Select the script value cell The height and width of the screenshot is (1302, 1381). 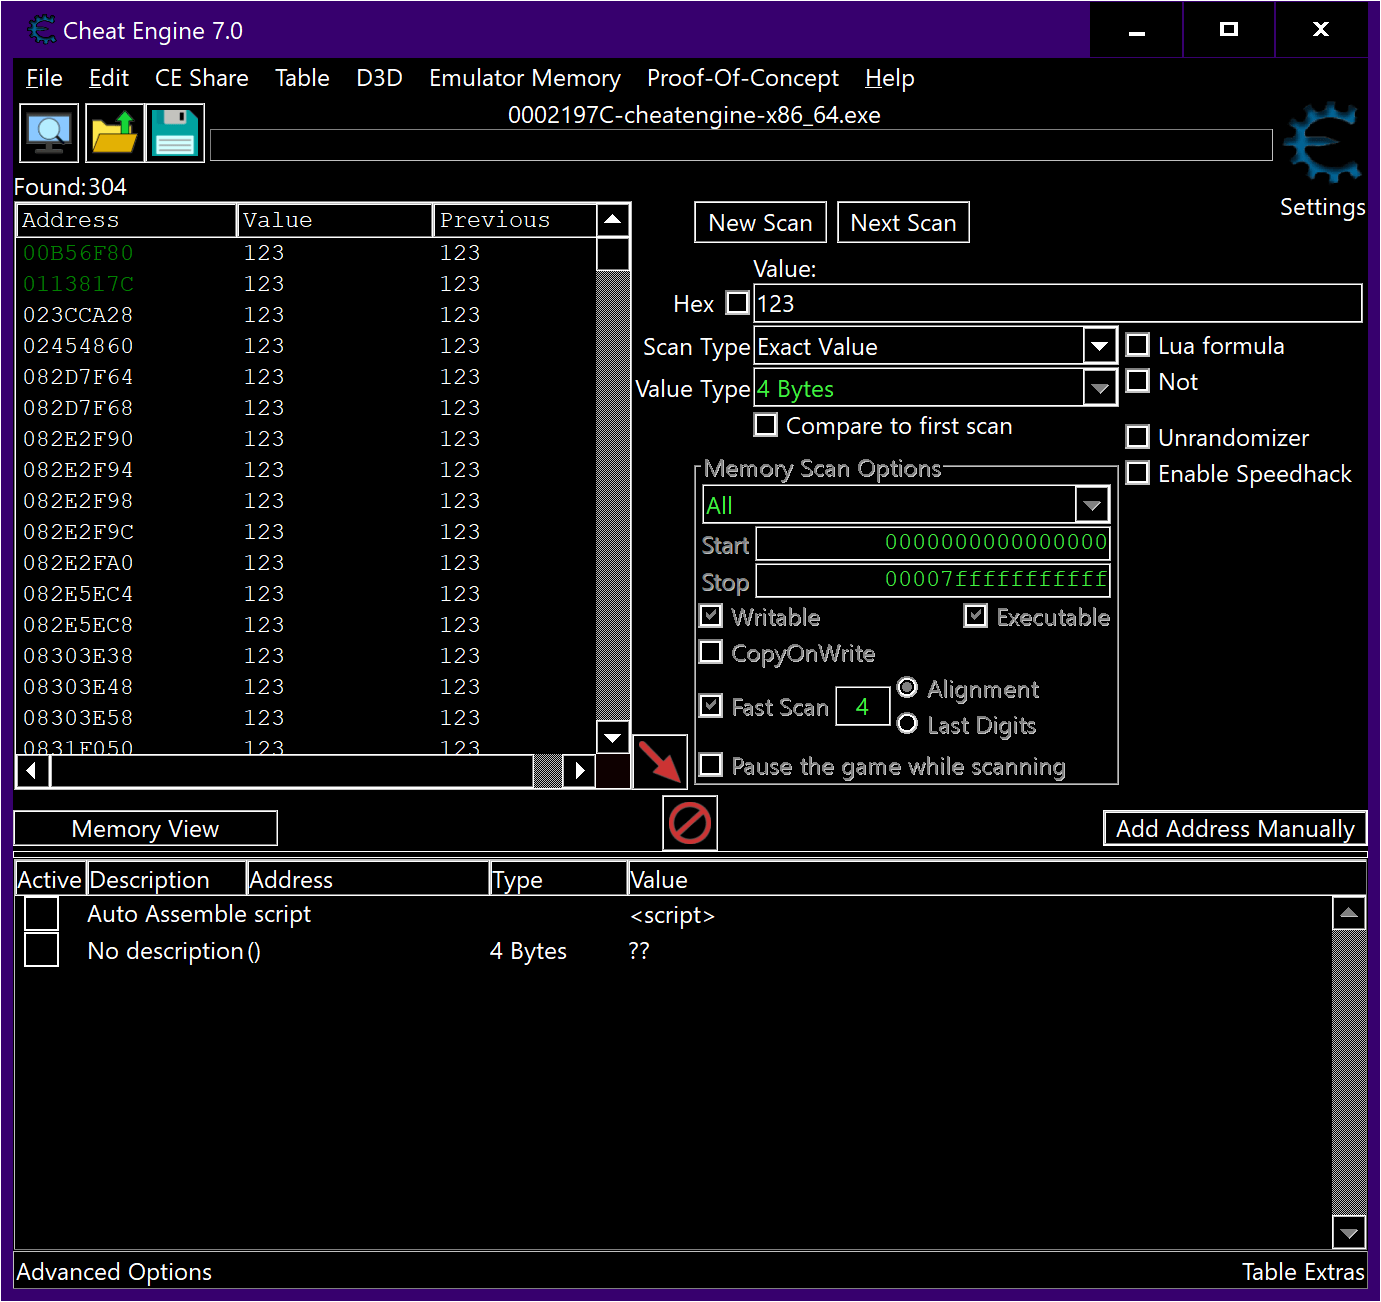tap(672, 915)
